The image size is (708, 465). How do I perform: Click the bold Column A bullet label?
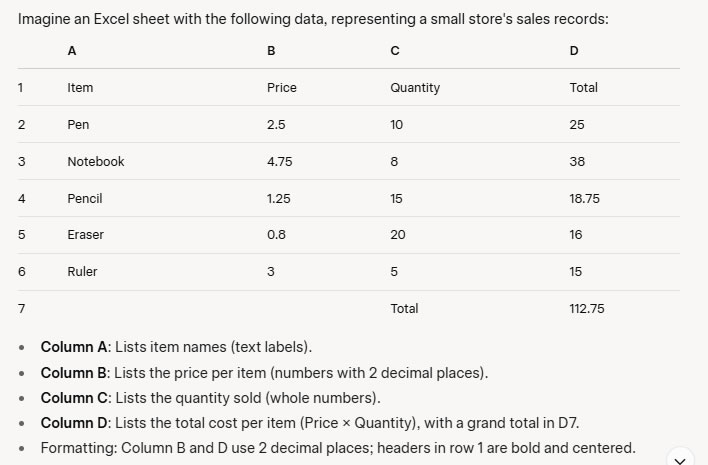(74, 347)
